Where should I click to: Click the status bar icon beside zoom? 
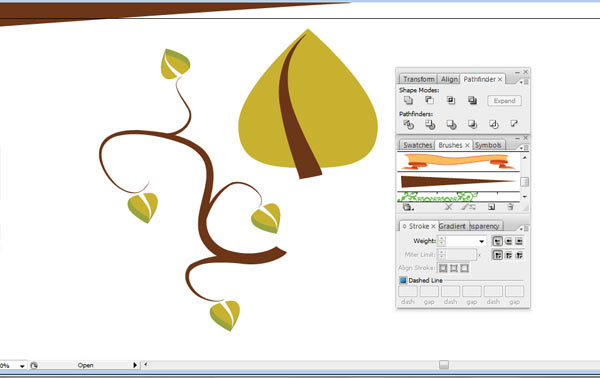[x=34, y=365]
